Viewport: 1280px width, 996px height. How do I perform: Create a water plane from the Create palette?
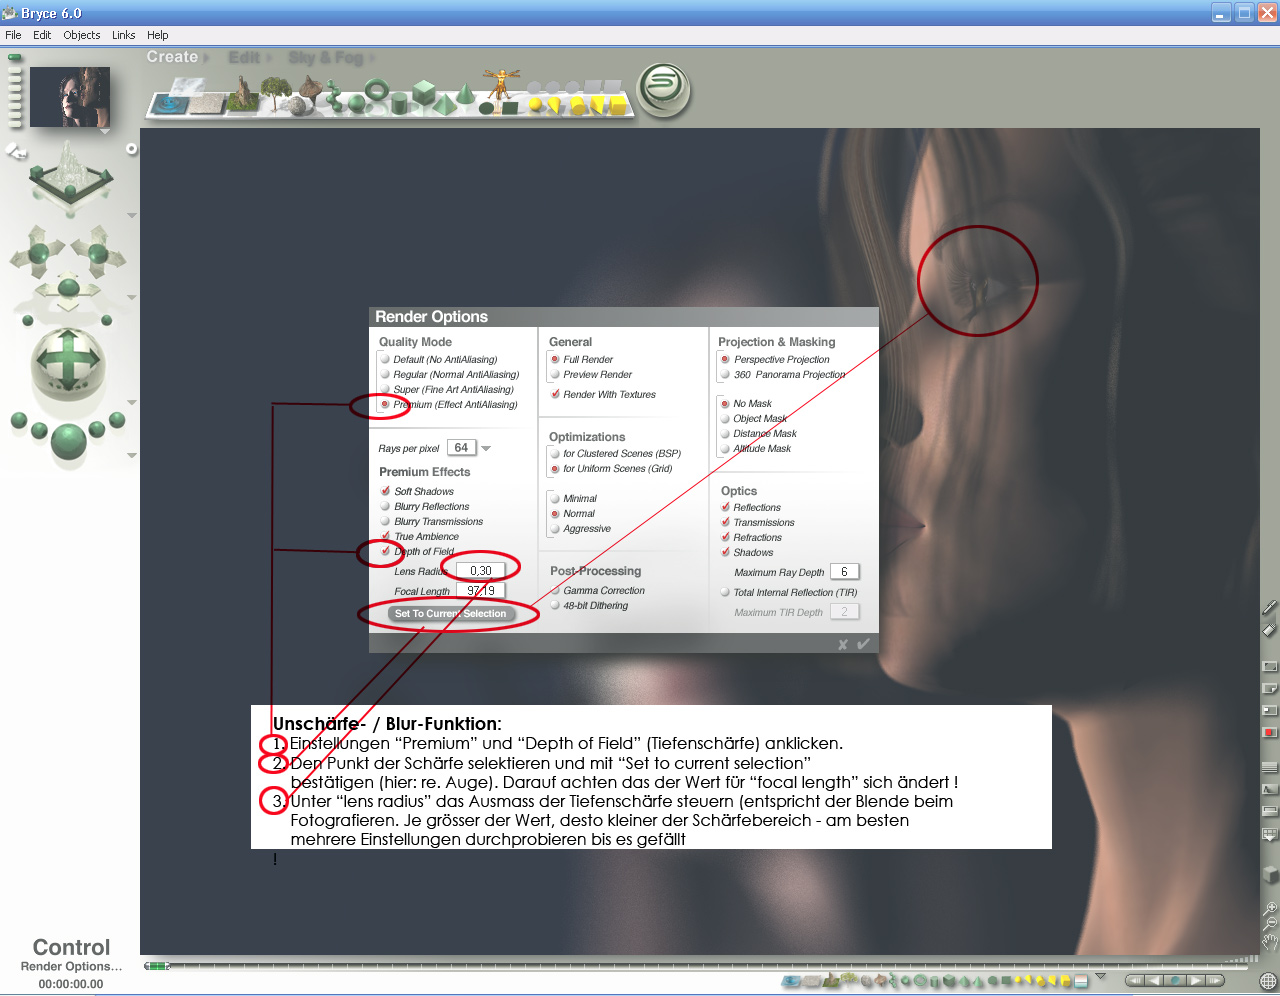pos(169,104)
